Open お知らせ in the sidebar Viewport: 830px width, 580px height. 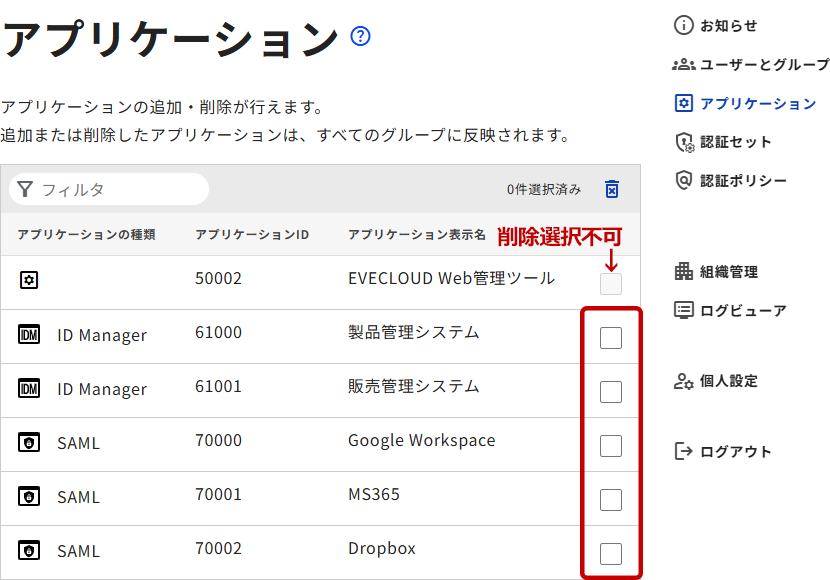pyautogui.click(x=727, y=26)
